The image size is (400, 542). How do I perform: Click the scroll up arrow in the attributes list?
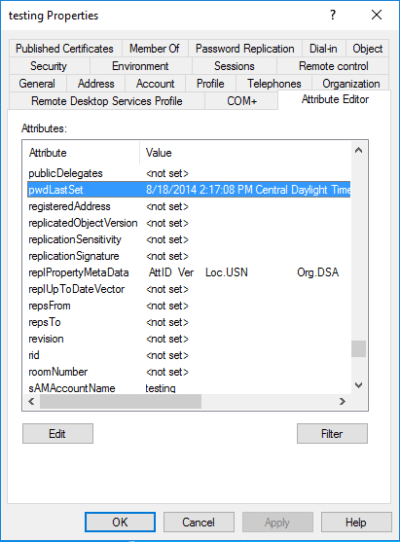359,150
